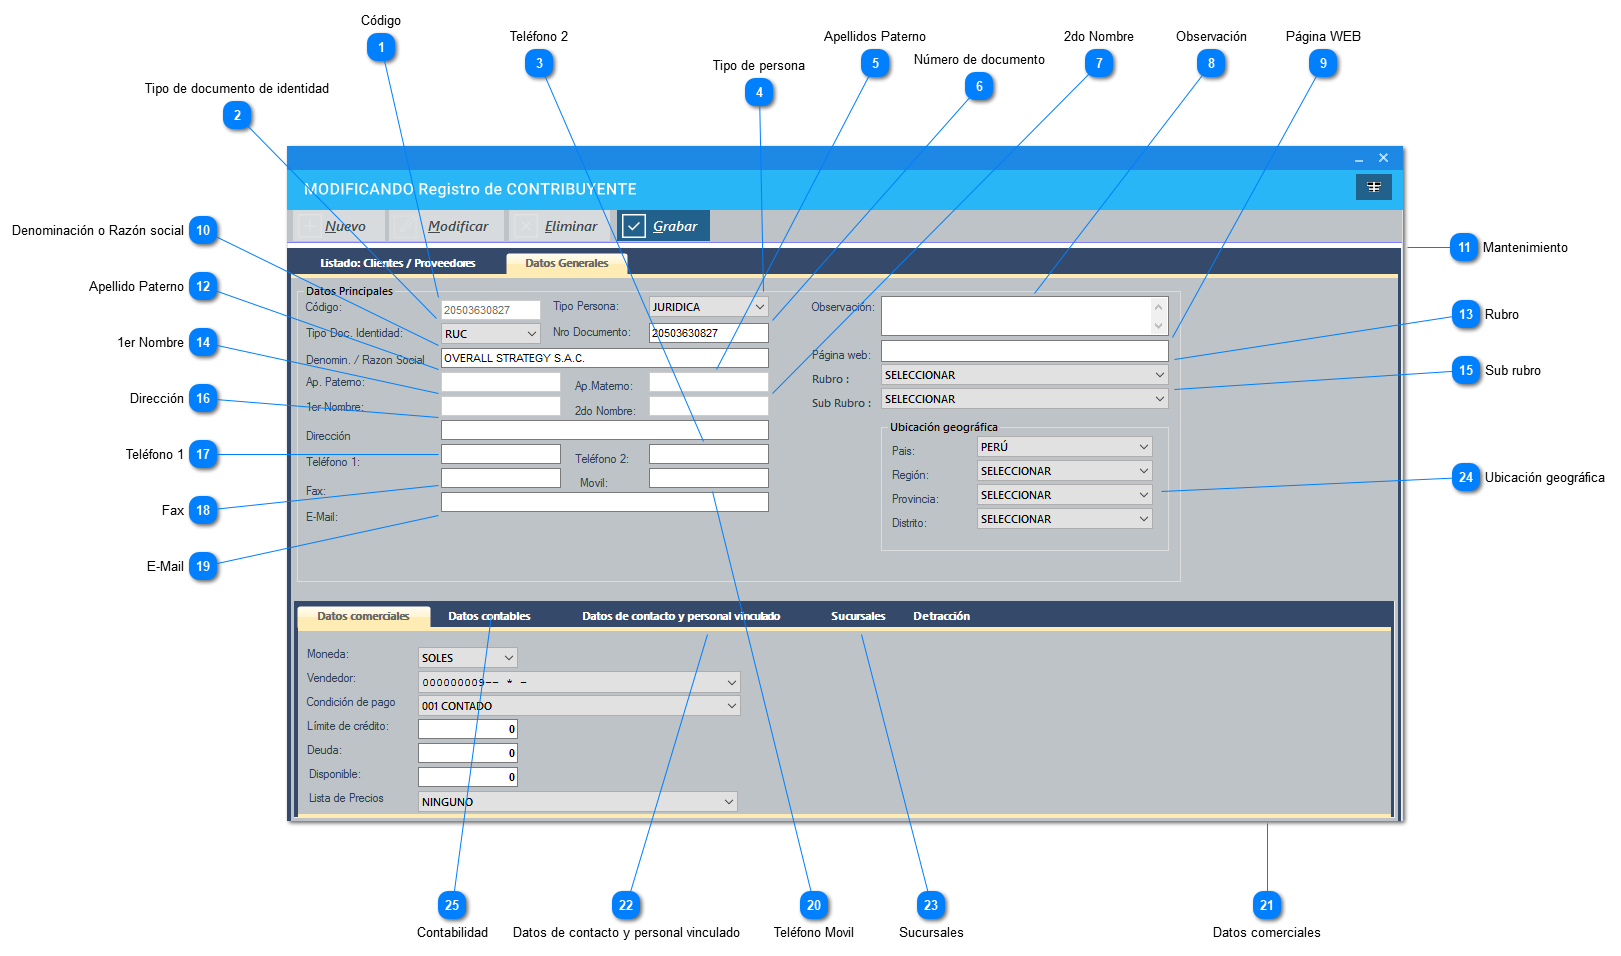Viewport: 1621px width, 956px height.
Task: Click the Ap. Paterno field
Action: coord(501,382)
